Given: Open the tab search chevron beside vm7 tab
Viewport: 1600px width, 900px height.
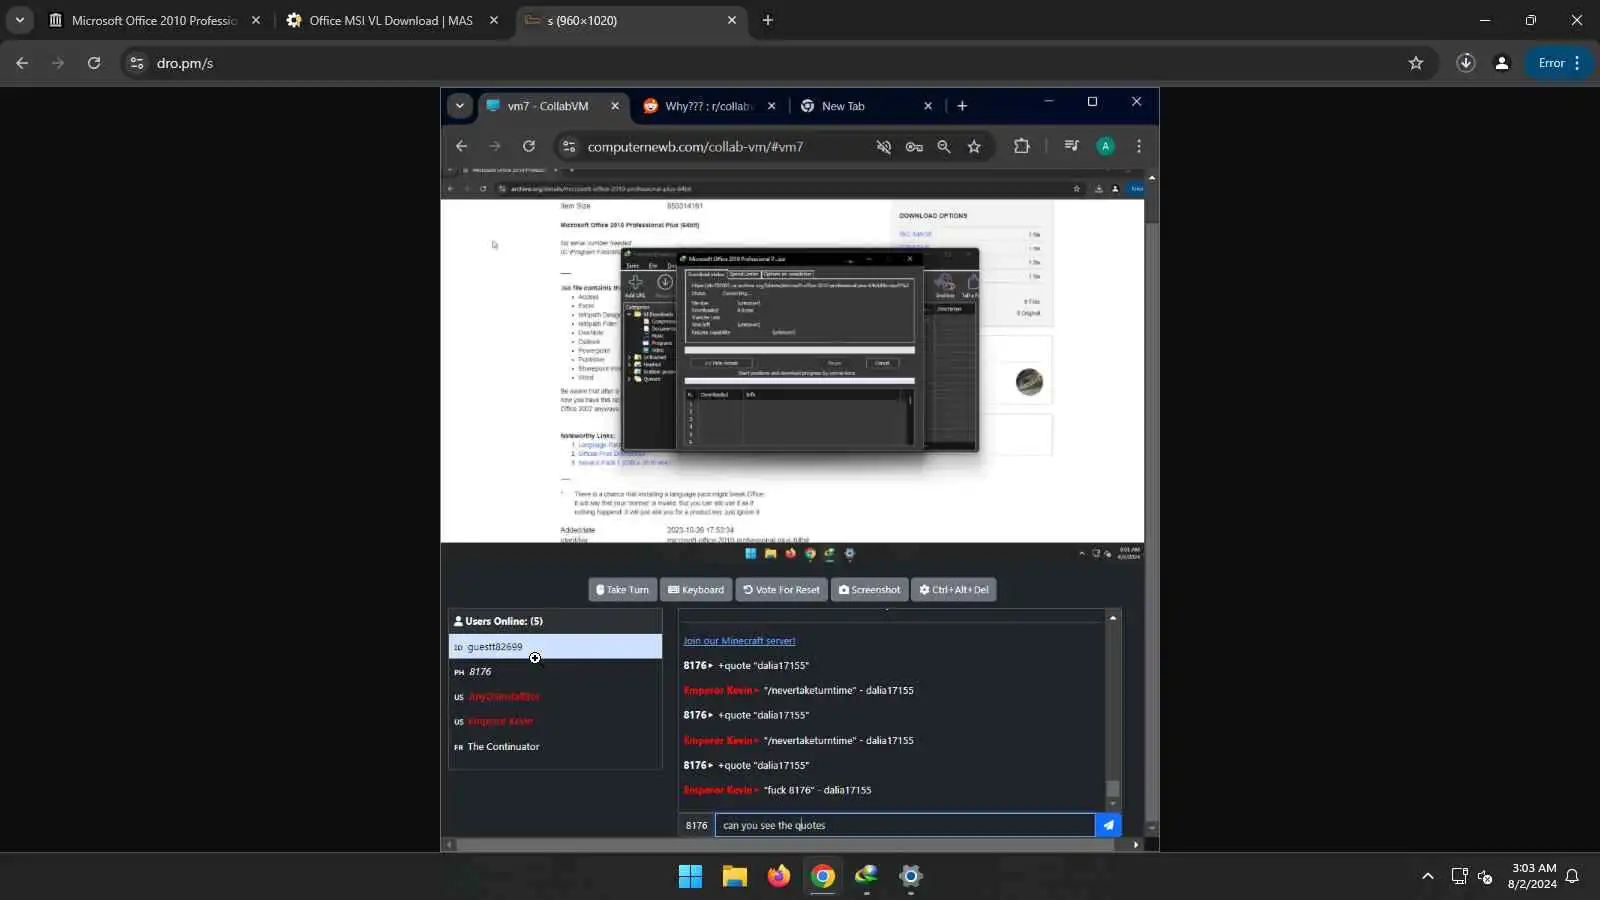Looking at the screenshot, I should coord(460,106).
